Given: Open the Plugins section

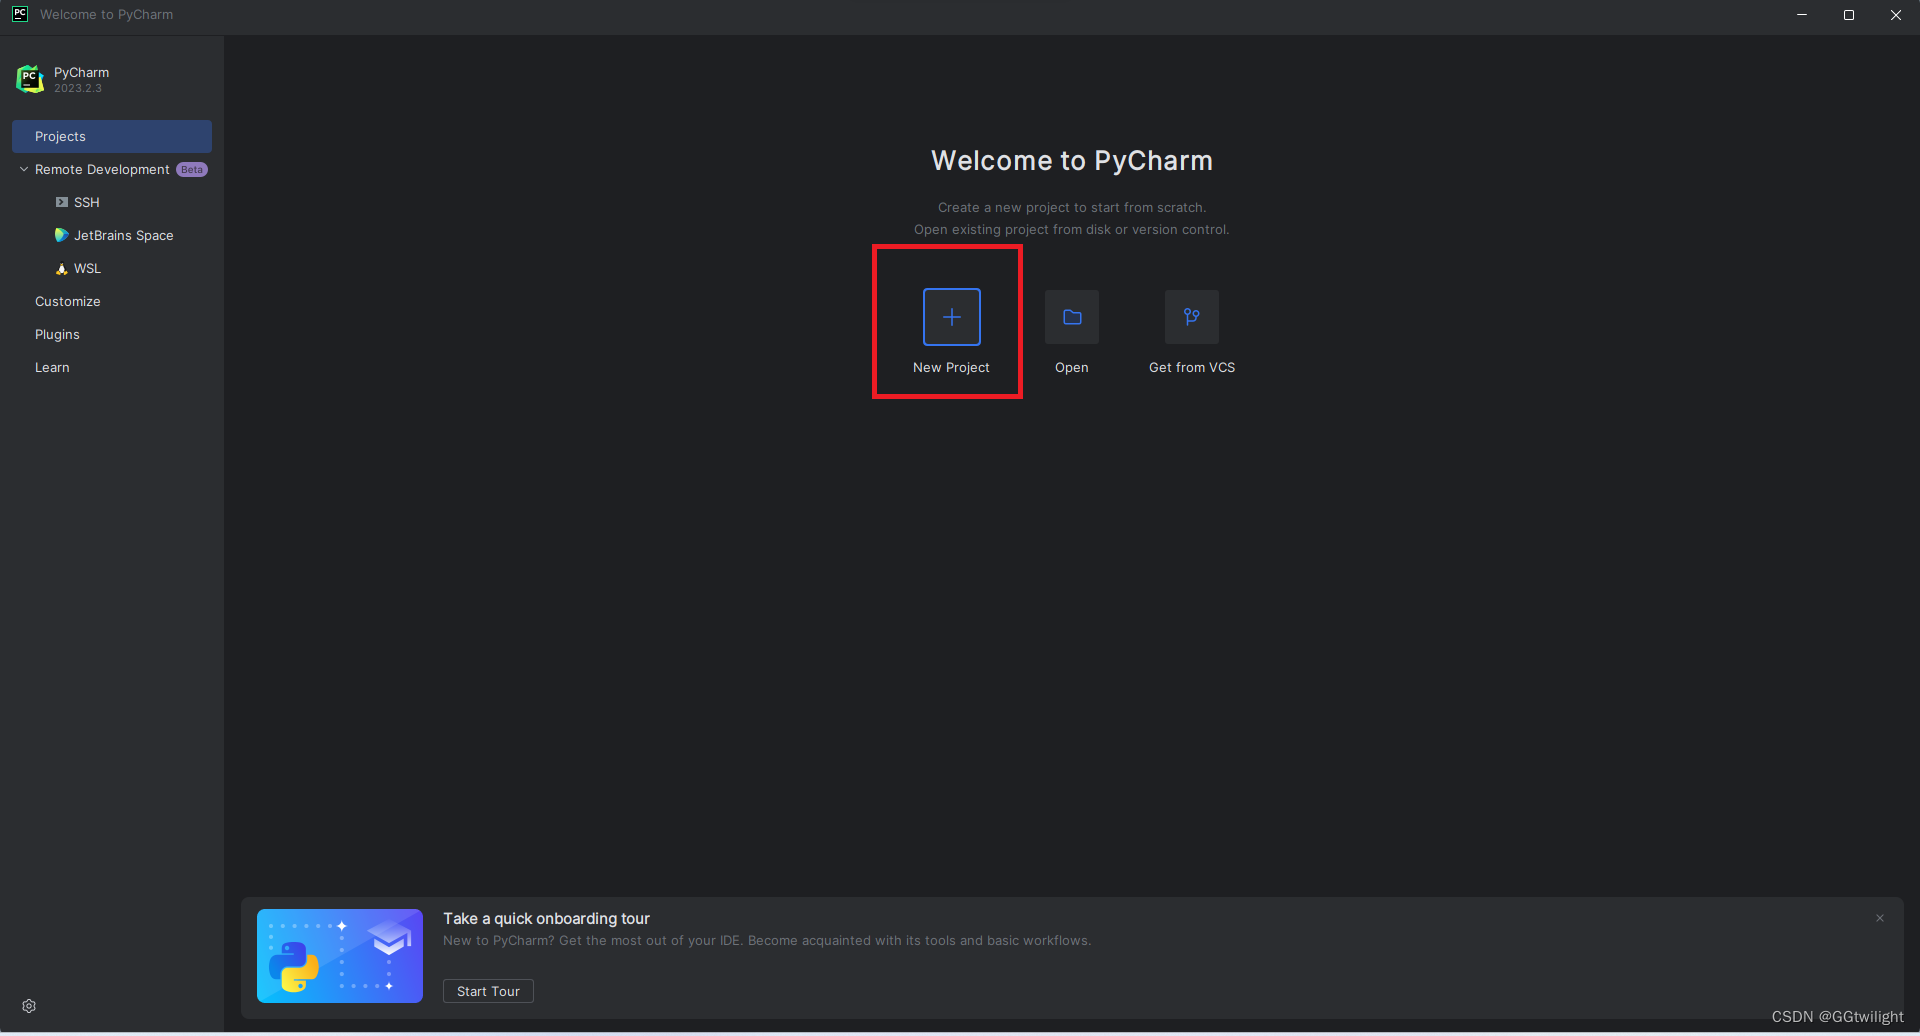Looking at the screenshot, I should 57,334.
